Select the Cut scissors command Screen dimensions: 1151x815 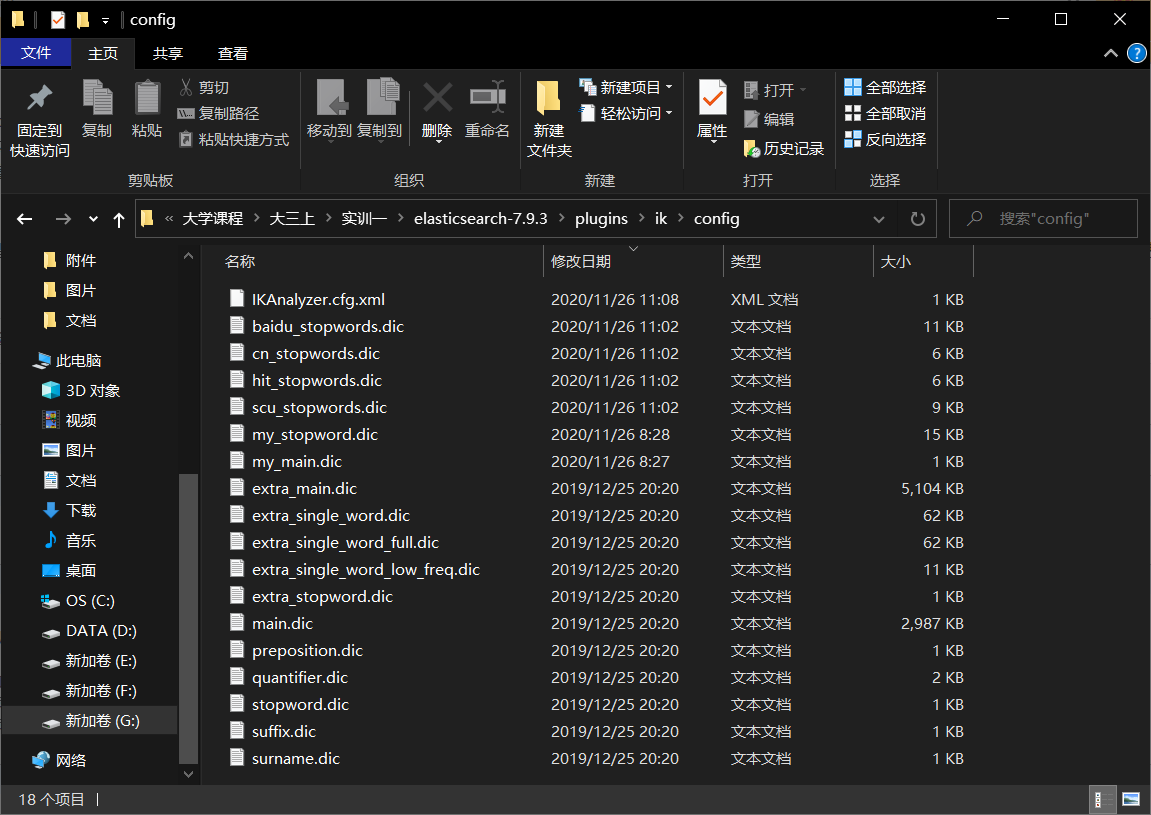pyautogui.click(x=204, y=87)
